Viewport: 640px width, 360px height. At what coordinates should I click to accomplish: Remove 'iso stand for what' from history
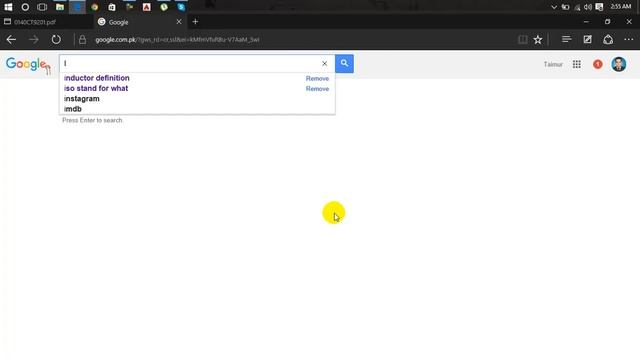[x=317, y=89]
